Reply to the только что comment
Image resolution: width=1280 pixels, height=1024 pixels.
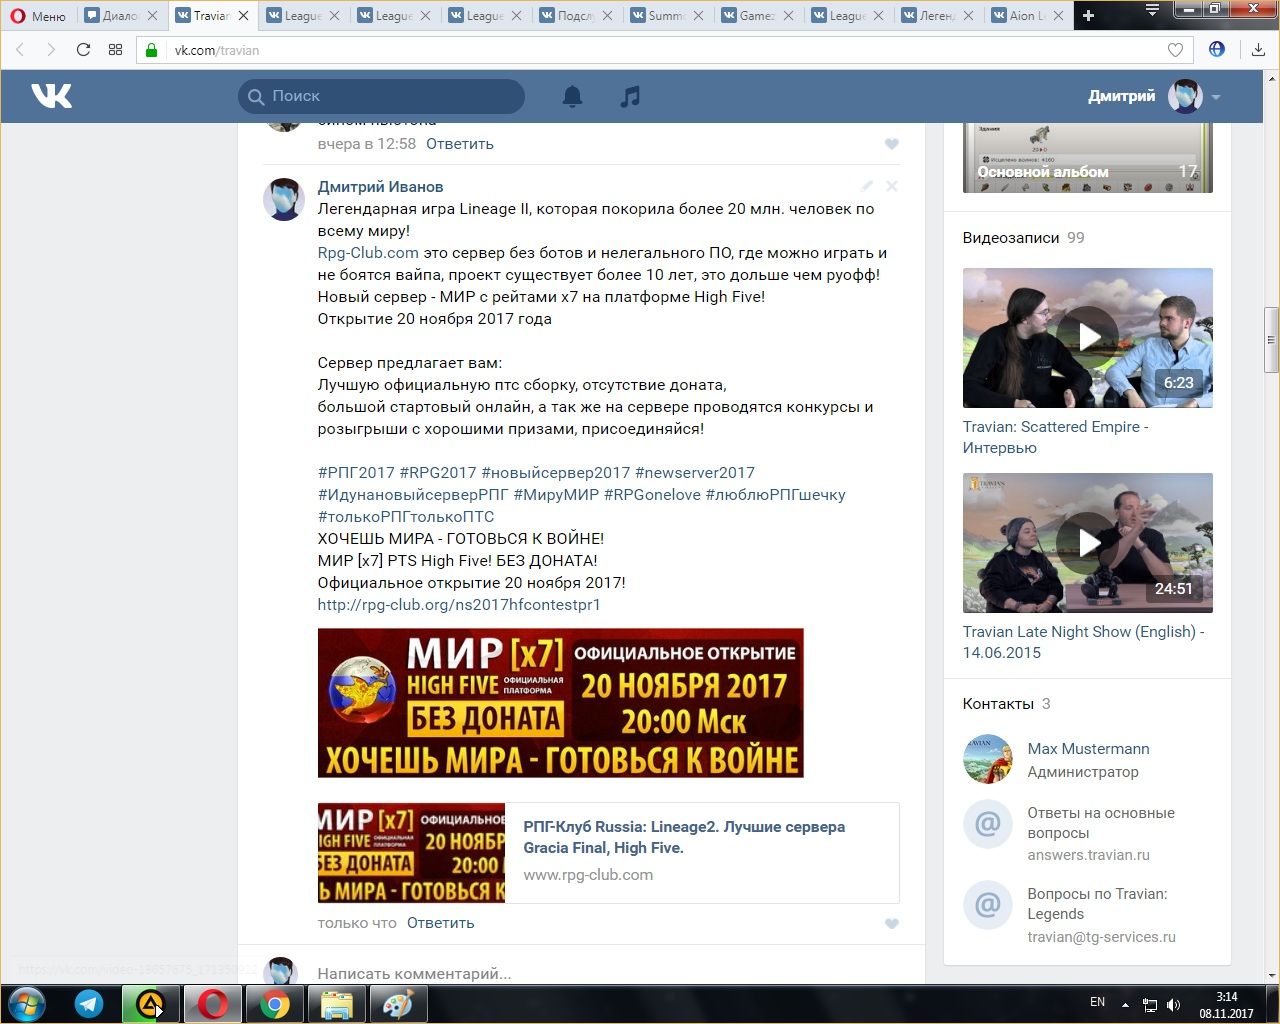coord(441,923)
